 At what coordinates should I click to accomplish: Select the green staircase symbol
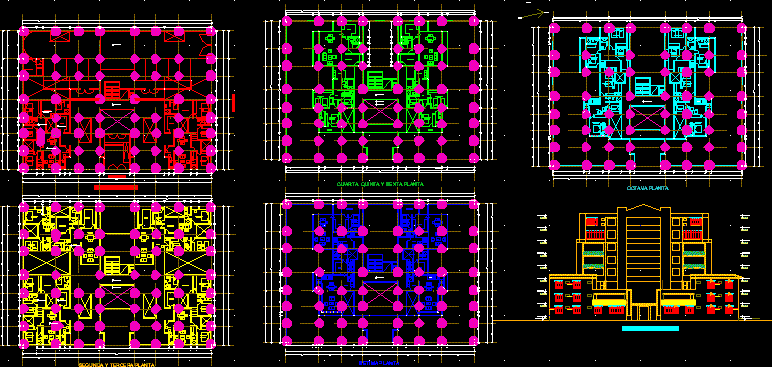coord(375,81)
